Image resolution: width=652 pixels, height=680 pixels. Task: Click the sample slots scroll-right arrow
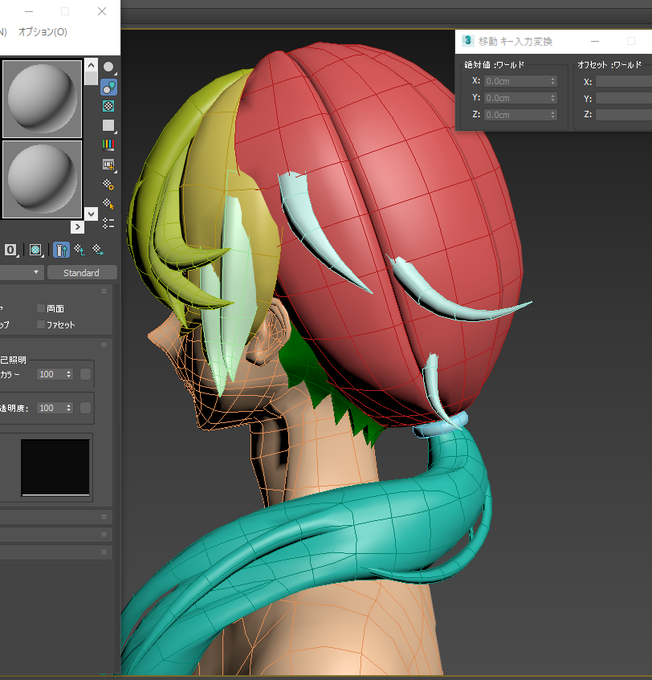coord(77,227)
